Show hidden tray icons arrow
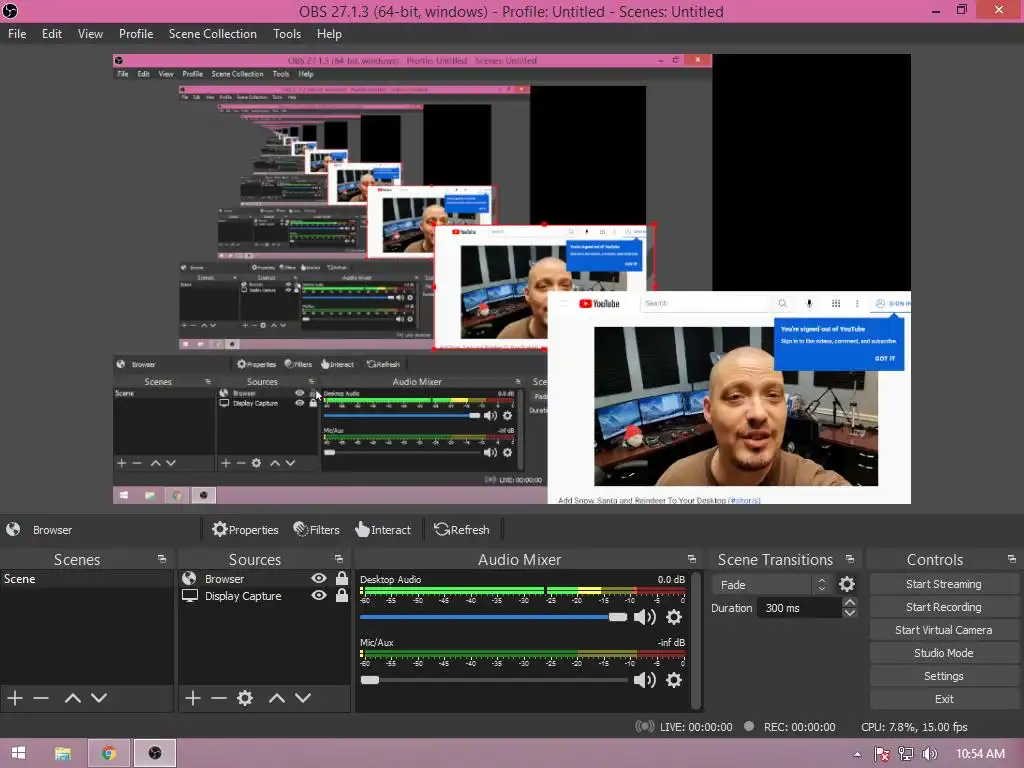Image resolution: width=1024 pixels, height=768 pixels. pos(857,754)
